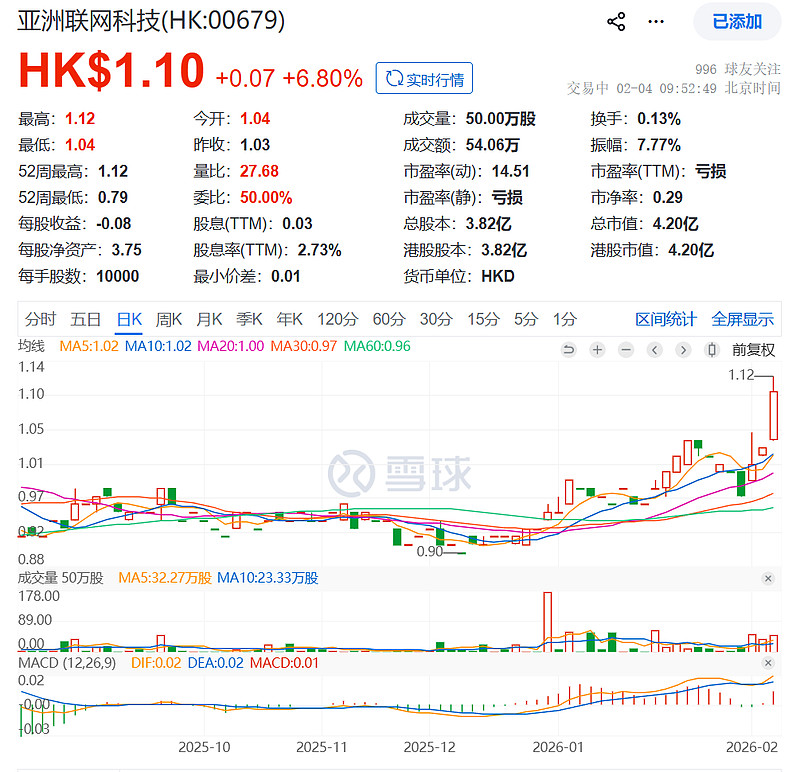
Task: Click the MA10:1.02 moving average label
Action: 158,346
